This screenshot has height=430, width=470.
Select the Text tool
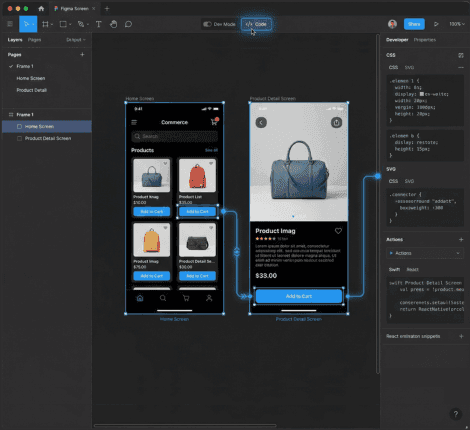click(x=99, y=24)
